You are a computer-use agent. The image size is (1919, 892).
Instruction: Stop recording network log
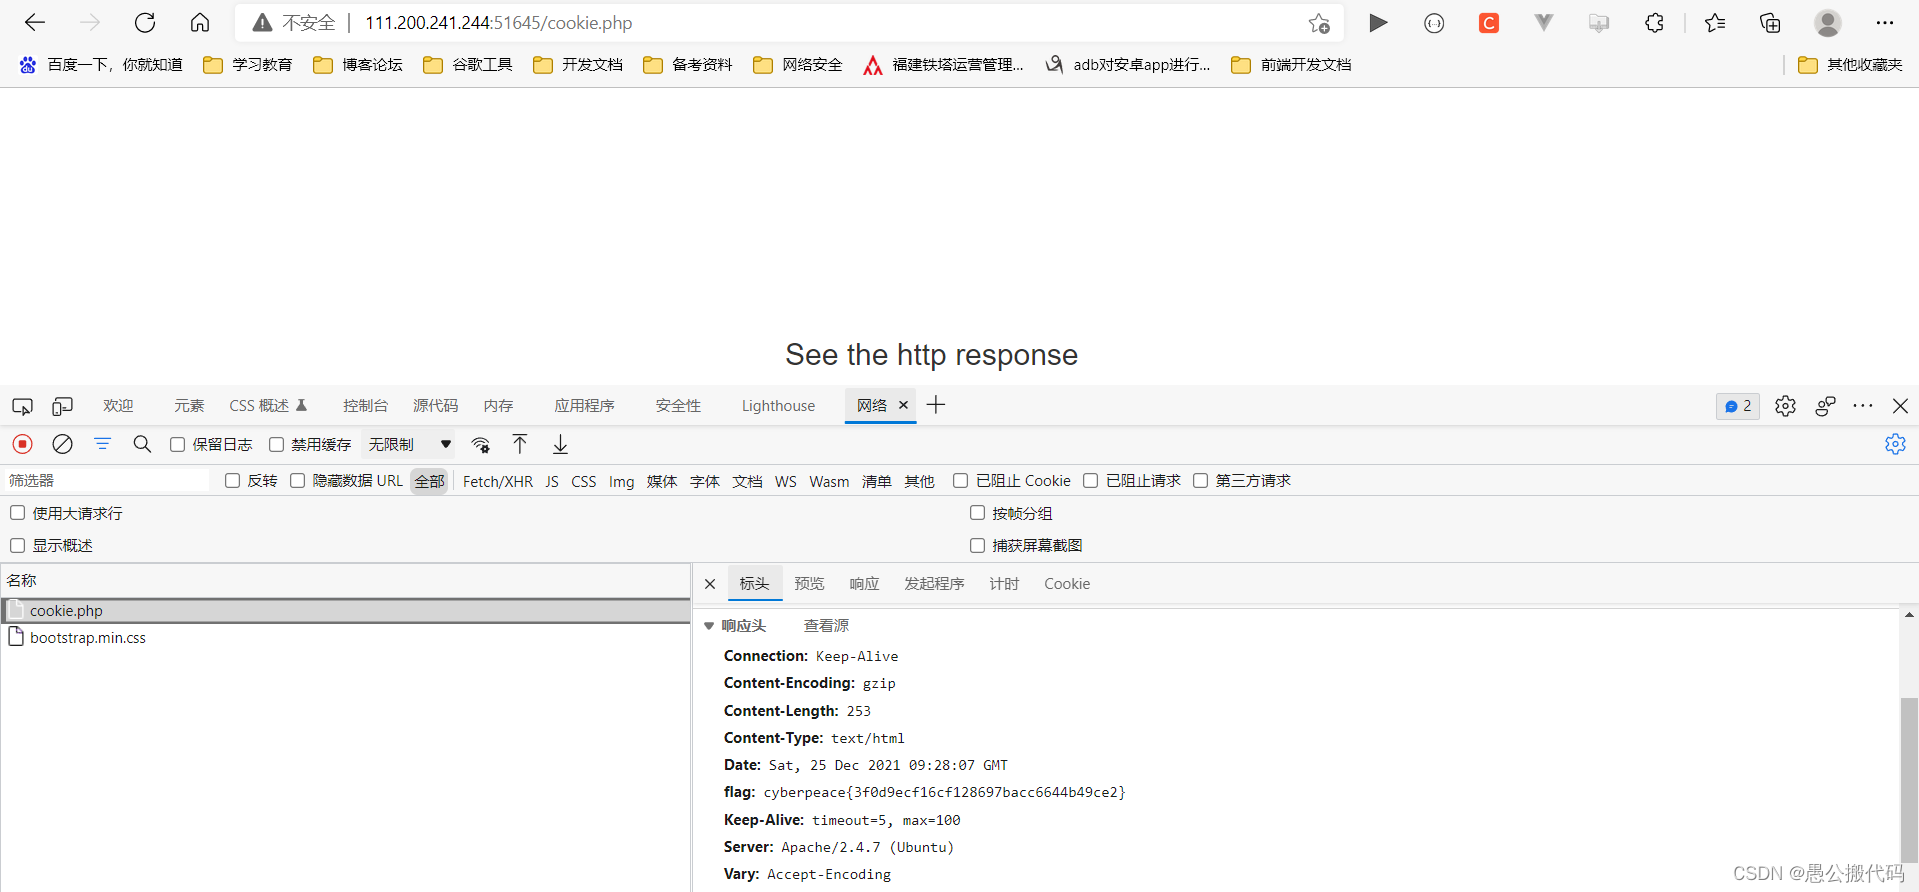pos(22,444)
